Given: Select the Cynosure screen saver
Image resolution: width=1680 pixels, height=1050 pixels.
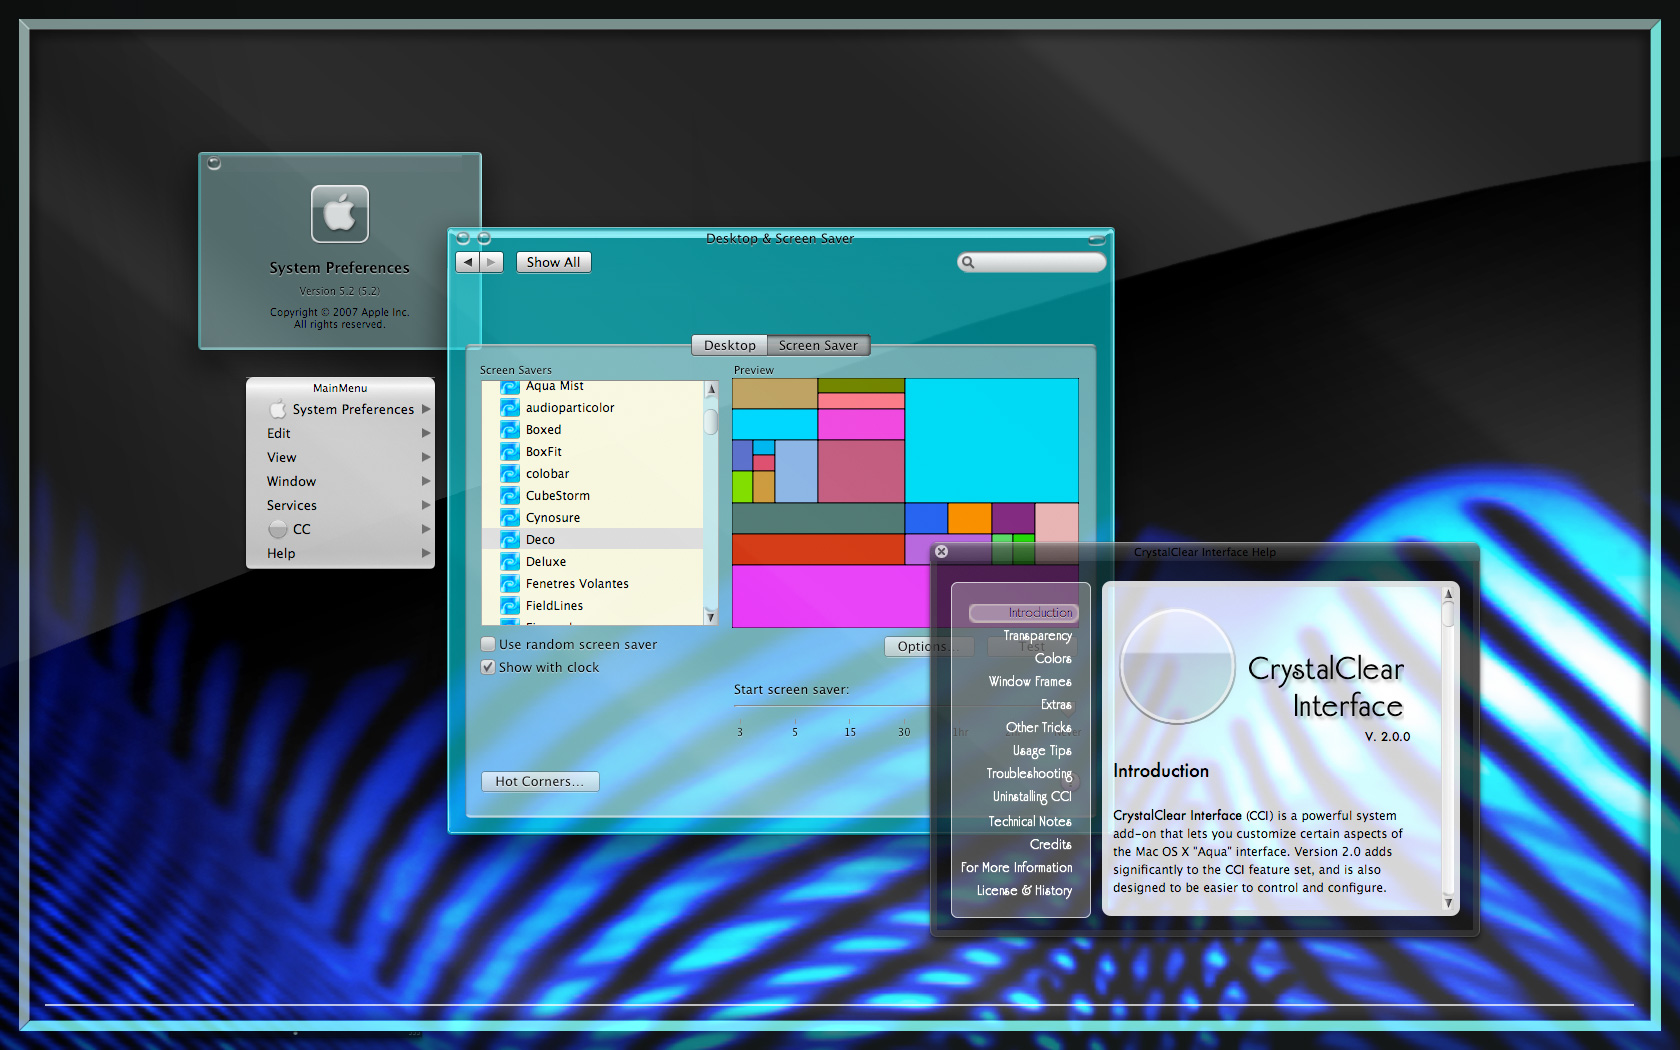Looking at the screenshot, I should click(x=593, y=518).
